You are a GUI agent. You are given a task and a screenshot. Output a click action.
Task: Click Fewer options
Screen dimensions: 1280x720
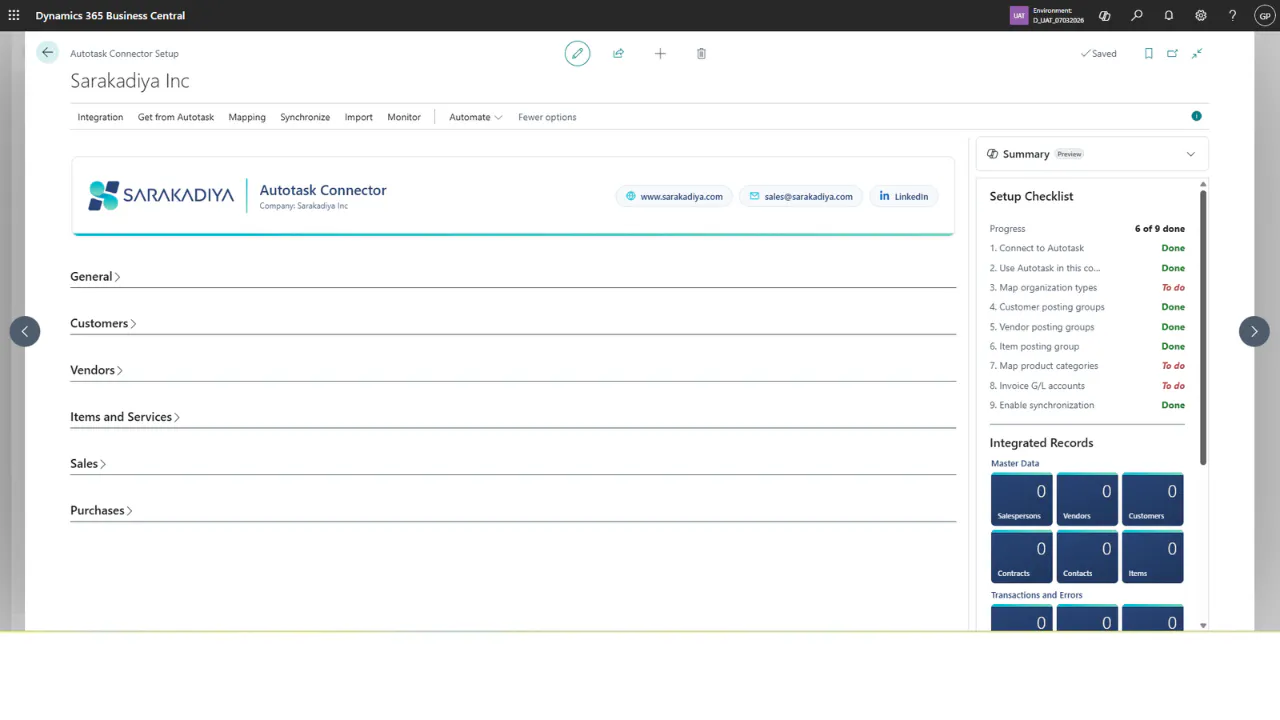[x=547, y=117]
